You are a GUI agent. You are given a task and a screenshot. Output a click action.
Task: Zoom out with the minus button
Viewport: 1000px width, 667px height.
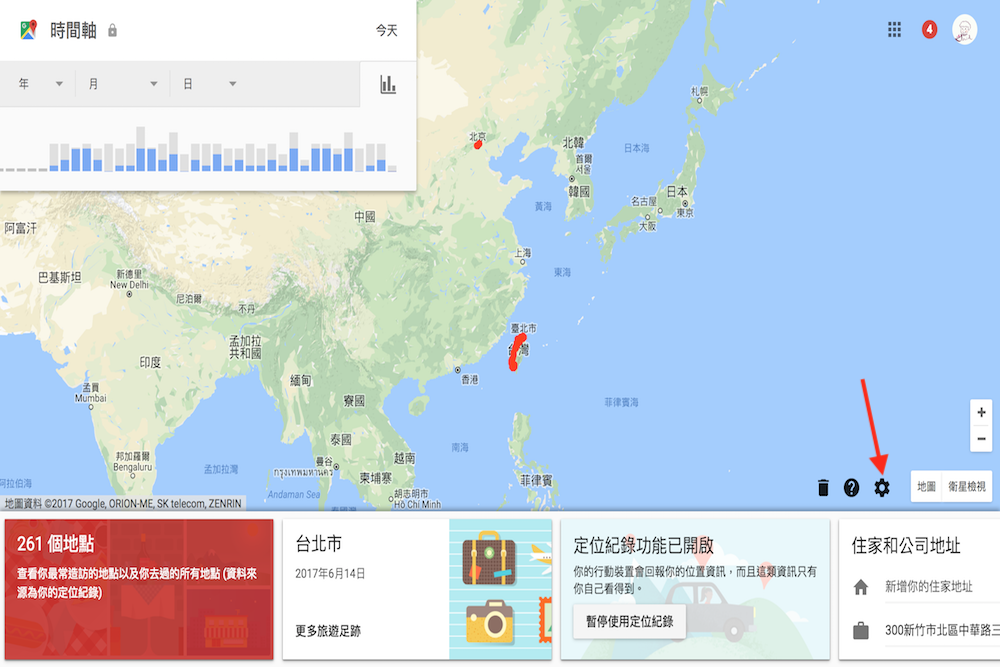pyautogui.click(x=980, y=438)
